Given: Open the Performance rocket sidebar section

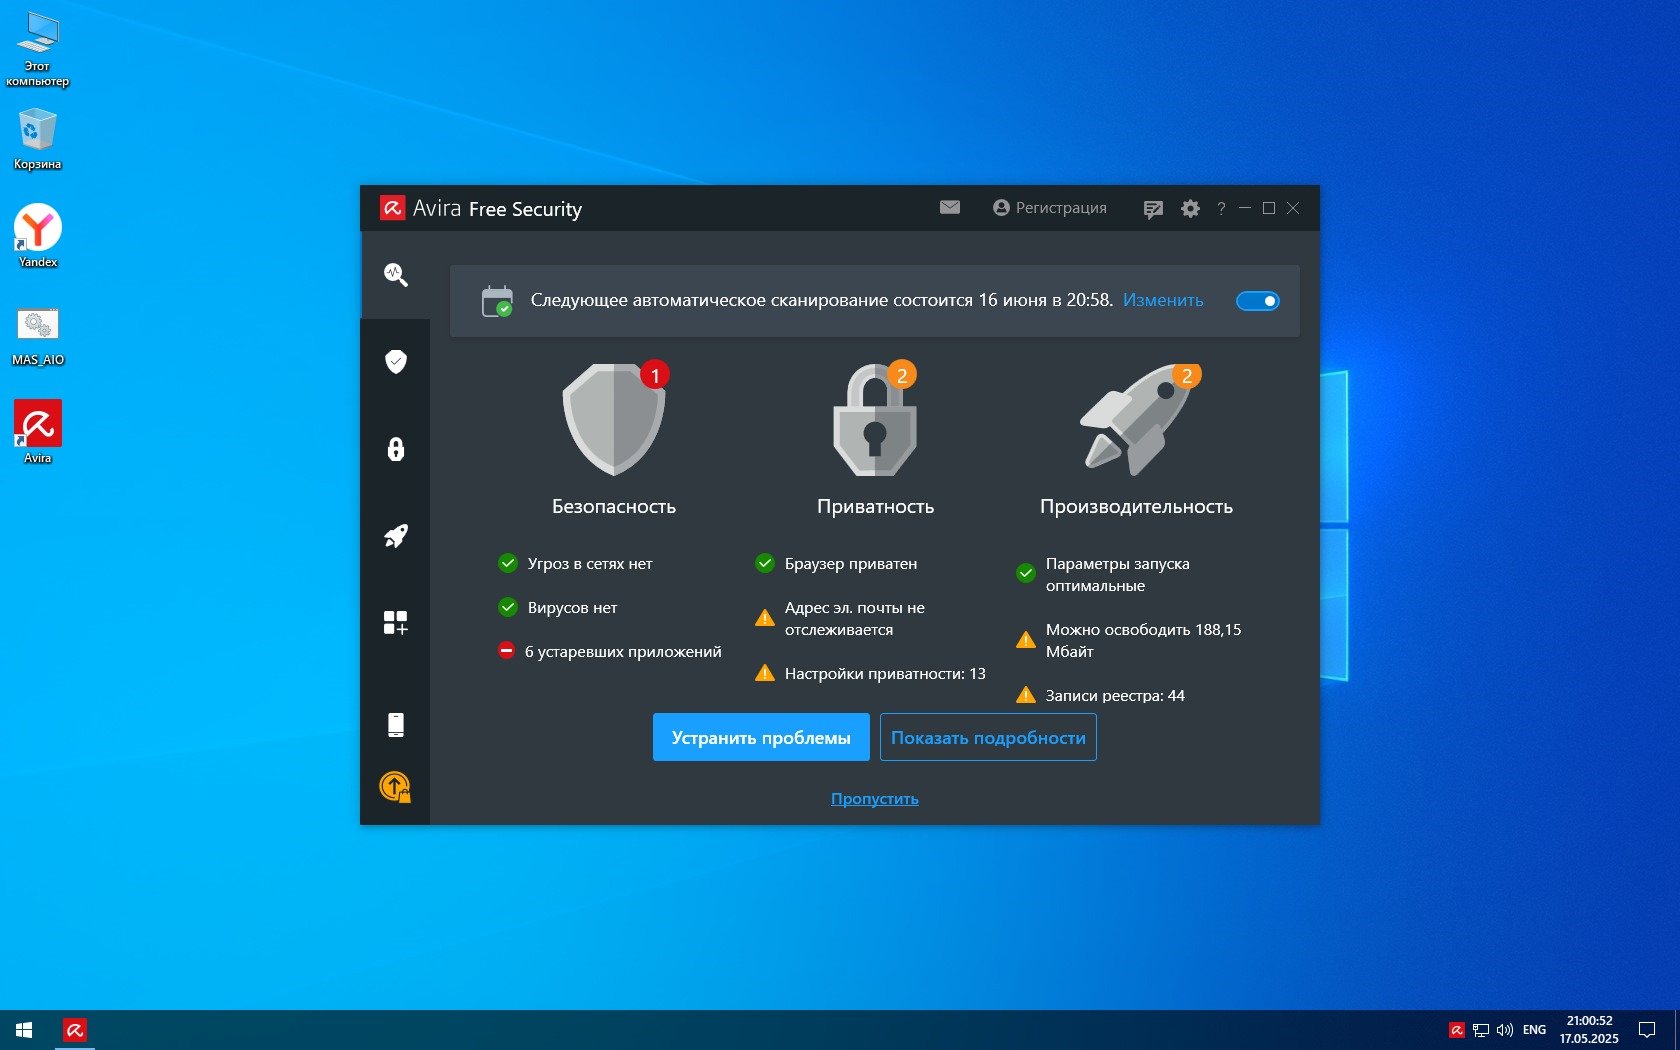Looking at the screenshot, I should [x=395, y=536].
